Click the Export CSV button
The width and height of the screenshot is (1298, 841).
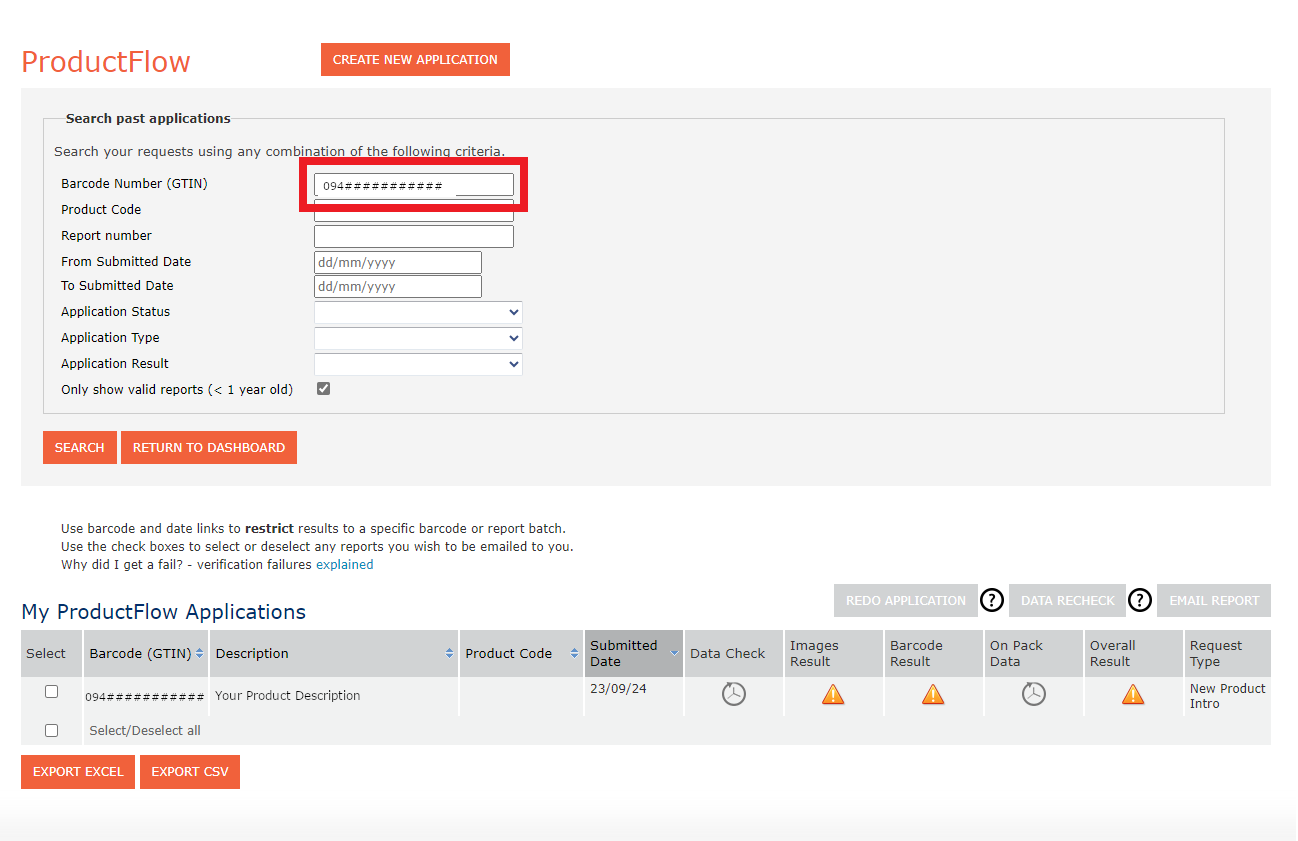[x=190, y=772]
